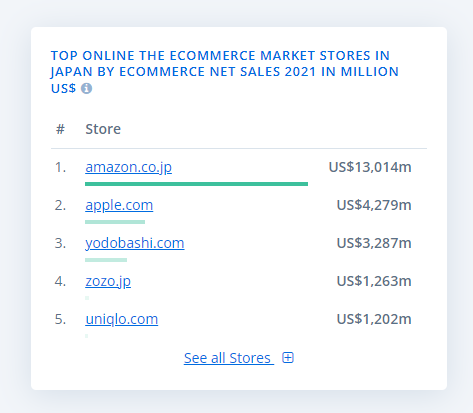Click the US$3,287m sales value
The width and height of the screenshot is (473, 413).
(x=374, y=243)
